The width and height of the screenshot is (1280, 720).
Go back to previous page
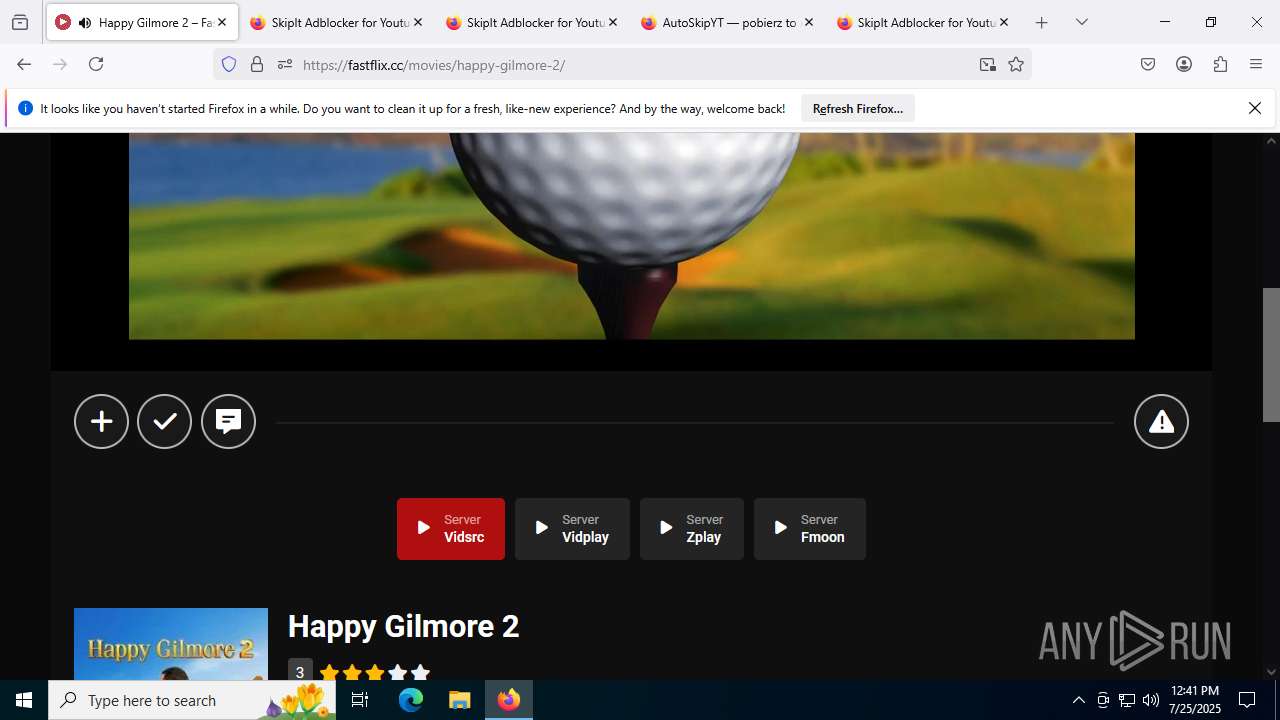pyautogui.click(x=24, y=64)
